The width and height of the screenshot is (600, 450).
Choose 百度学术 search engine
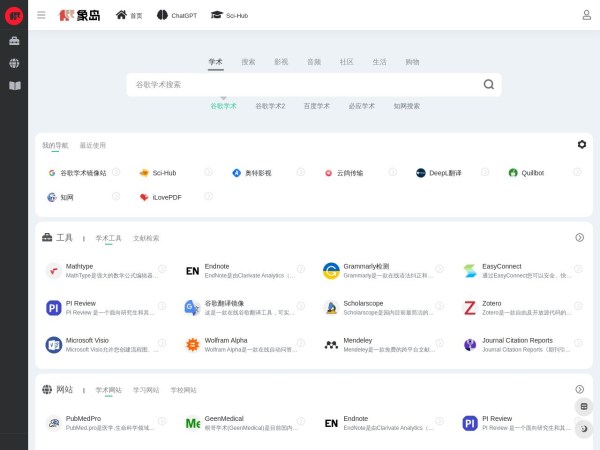[x=316, y=106]
